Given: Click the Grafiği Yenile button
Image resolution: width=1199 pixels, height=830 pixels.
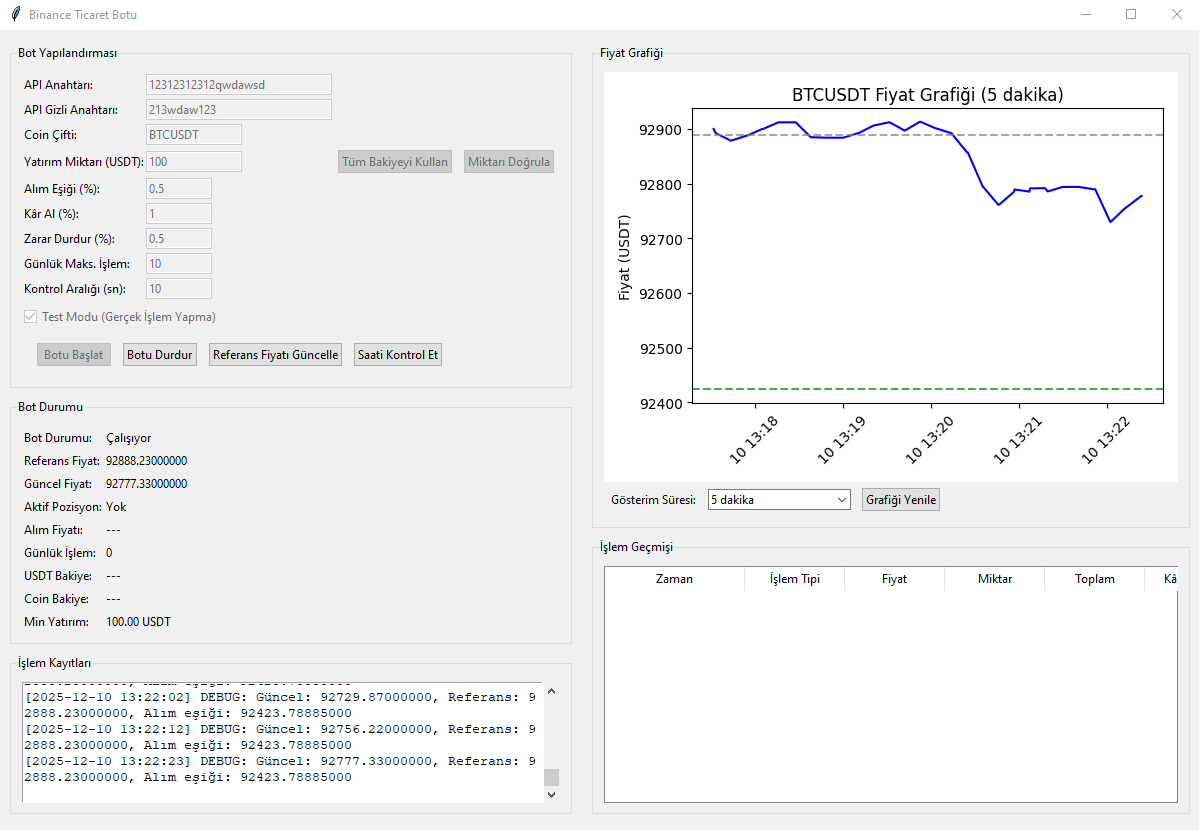Looking at the screenshot, I should click(x=901, y=500).
